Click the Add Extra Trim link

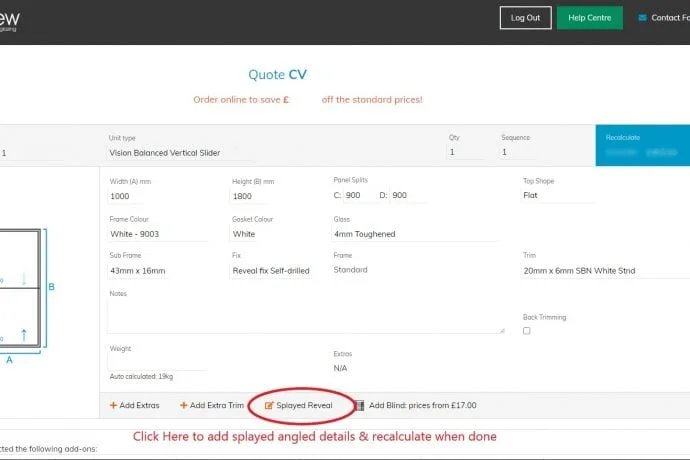tap(212, 405)
